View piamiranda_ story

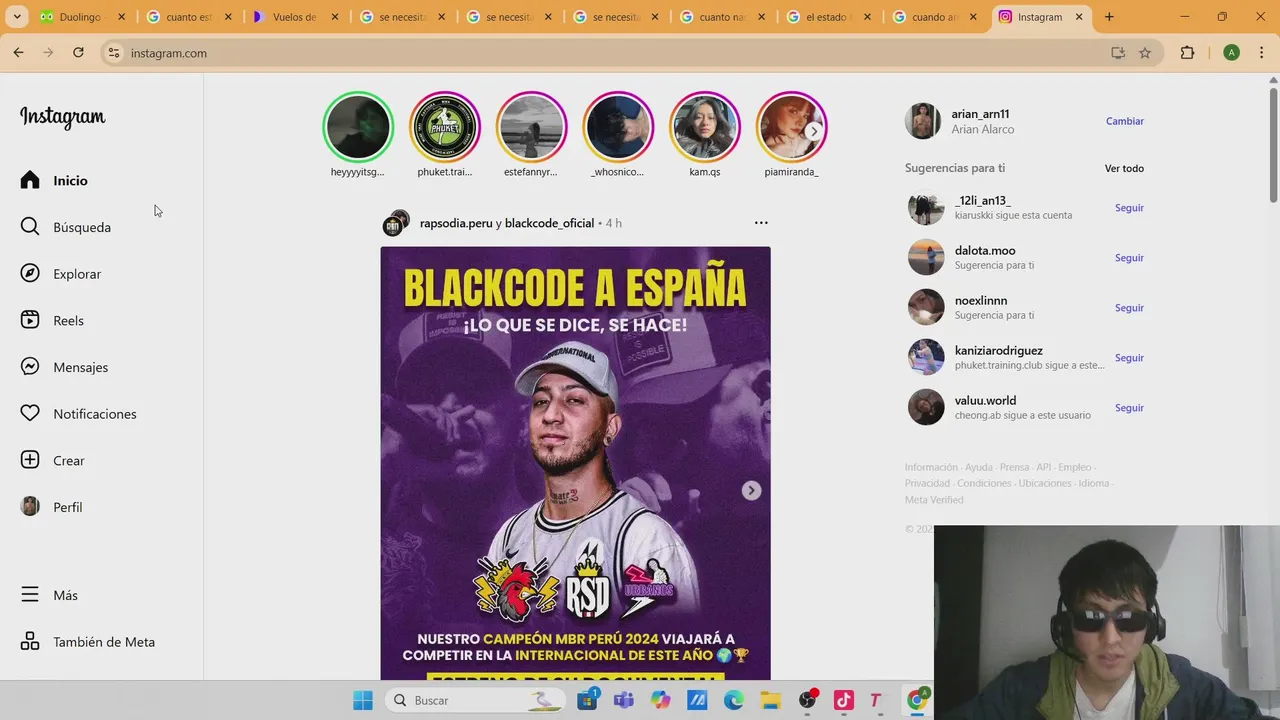pos(791,127)
